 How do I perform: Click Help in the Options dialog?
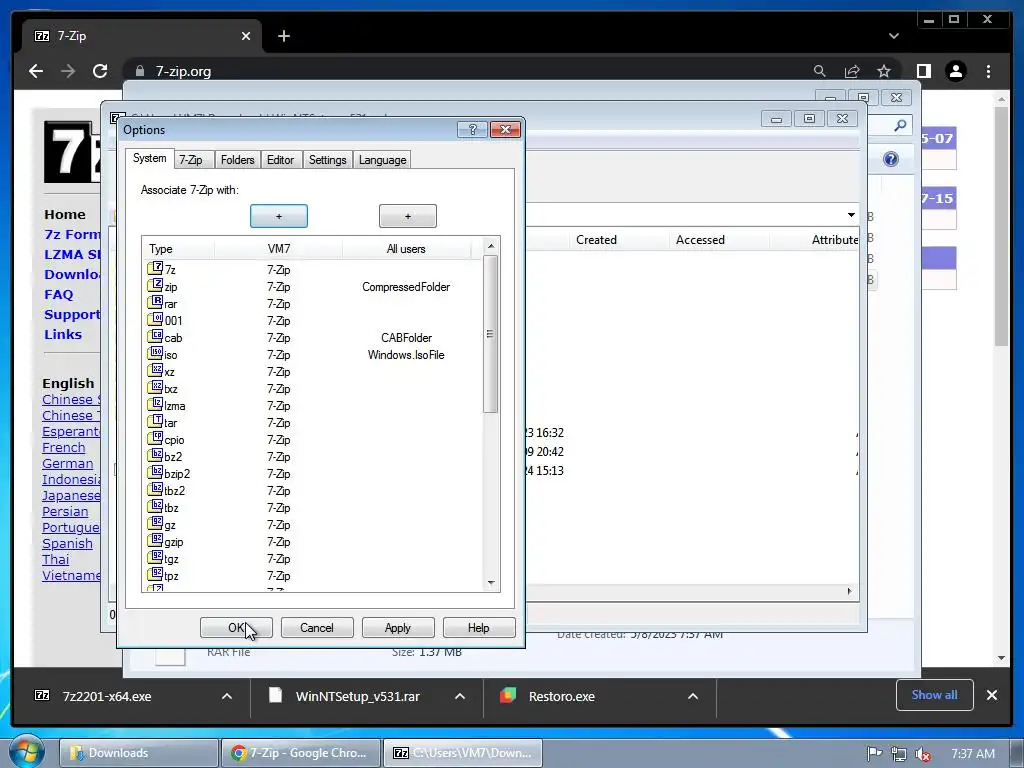point(479,628)
